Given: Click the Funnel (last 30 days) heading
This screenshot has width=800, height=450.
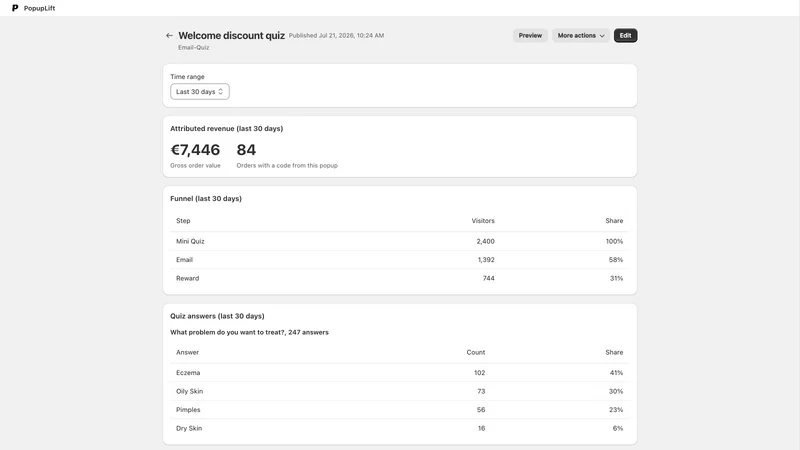Looking at the screenshot, I should coord(206,198).
